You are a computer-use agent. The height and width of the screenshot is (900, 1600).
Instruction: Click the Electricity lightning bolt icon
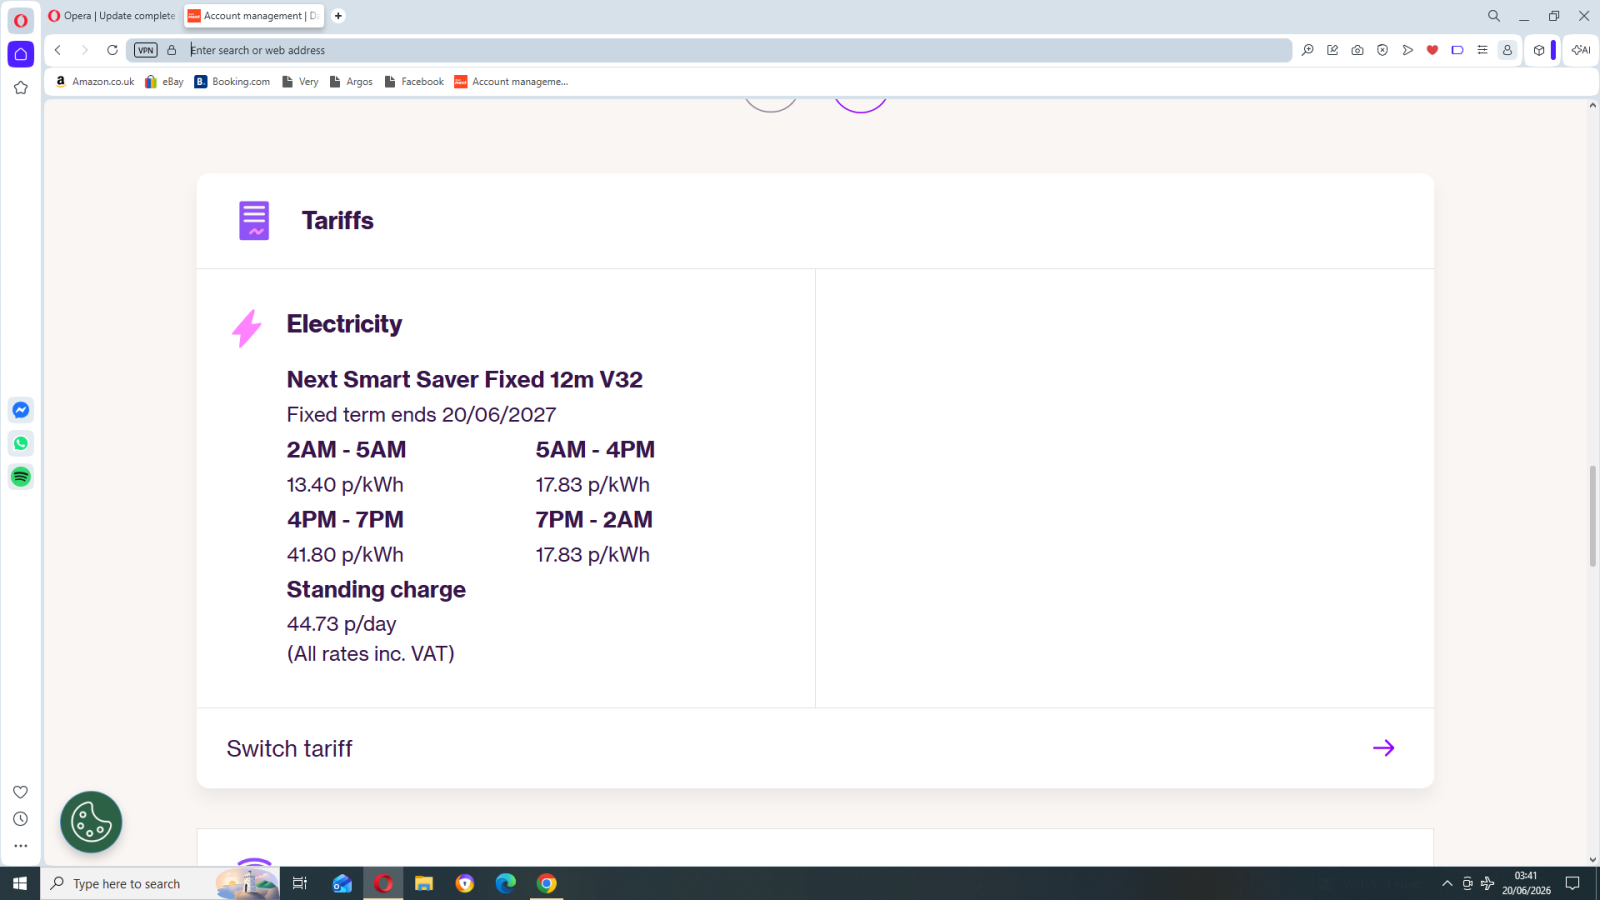pos(247,328)
